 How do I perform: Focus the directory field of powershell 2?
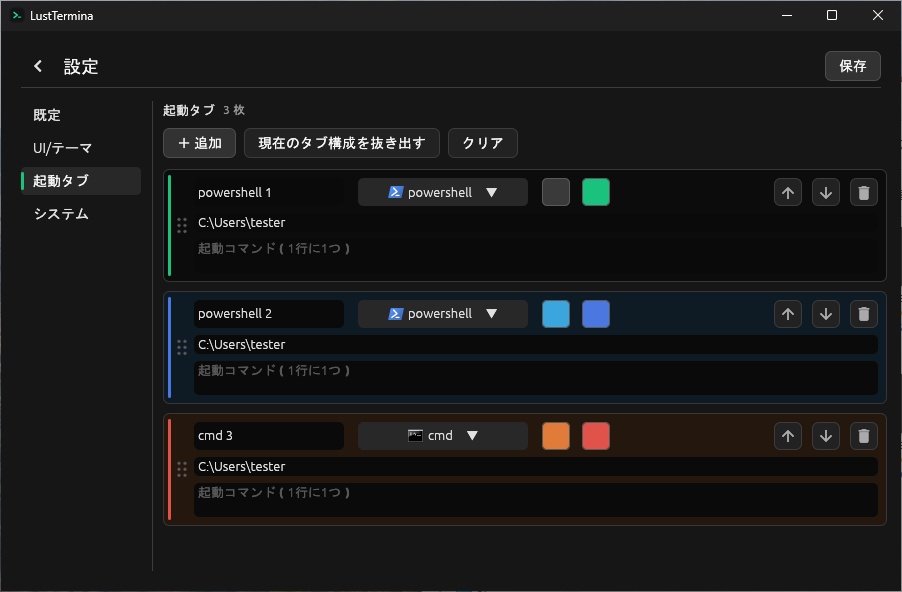coord(536,345)
